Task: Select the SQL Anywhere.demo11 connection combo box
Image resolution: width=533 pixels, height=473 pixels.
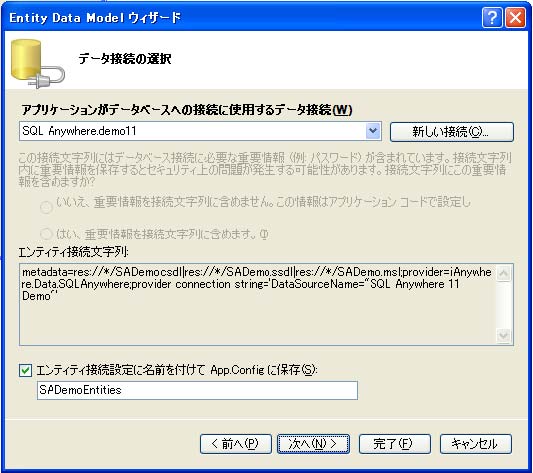Action: [x=200, y=131]
